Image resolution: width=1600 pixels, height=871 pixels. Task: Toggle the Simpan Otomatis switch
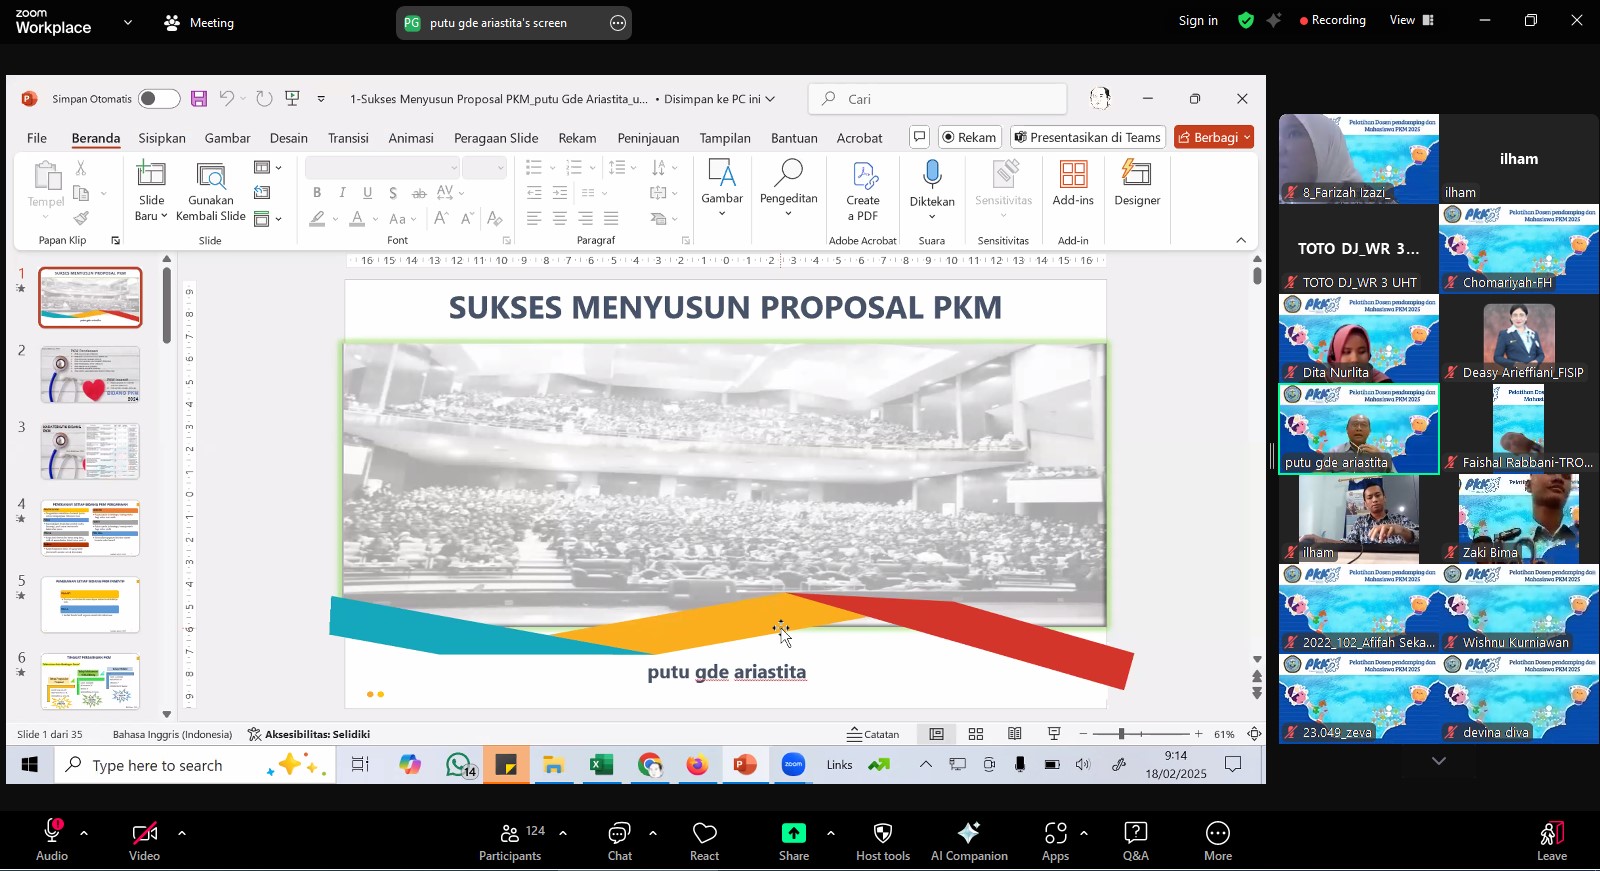[158, 99]
